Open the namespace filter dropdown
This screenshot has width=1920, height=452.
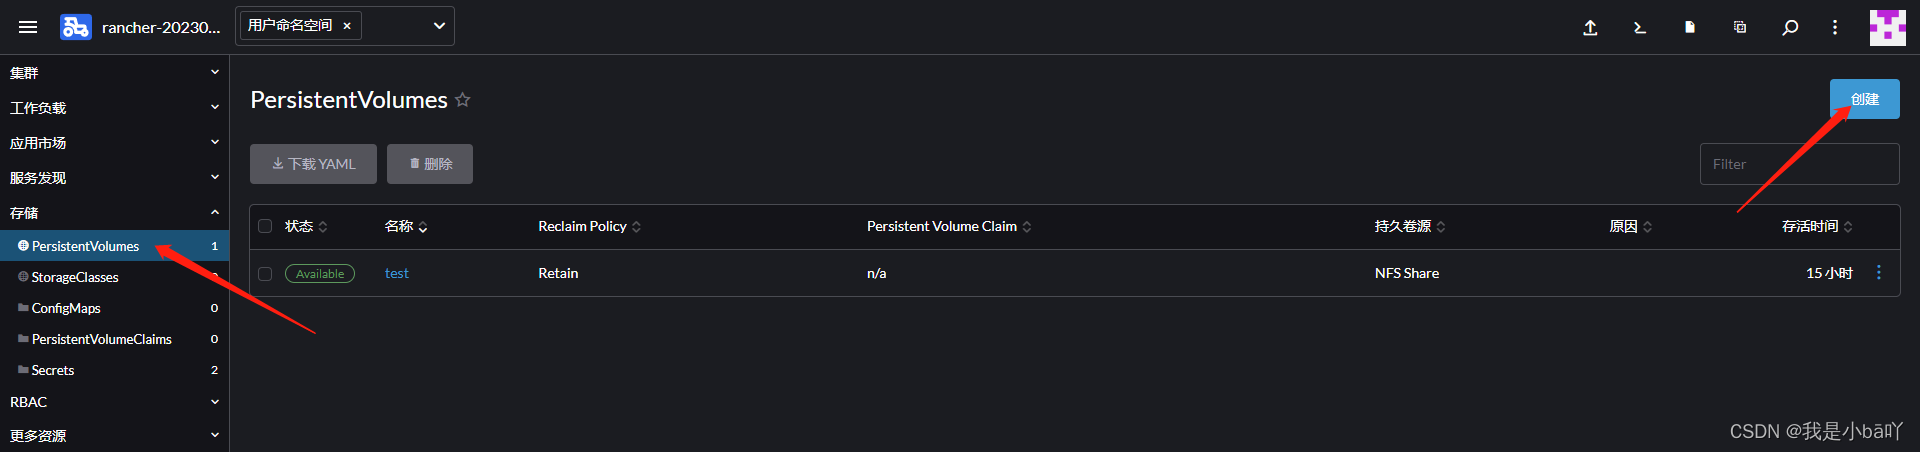tap(439, 26)
